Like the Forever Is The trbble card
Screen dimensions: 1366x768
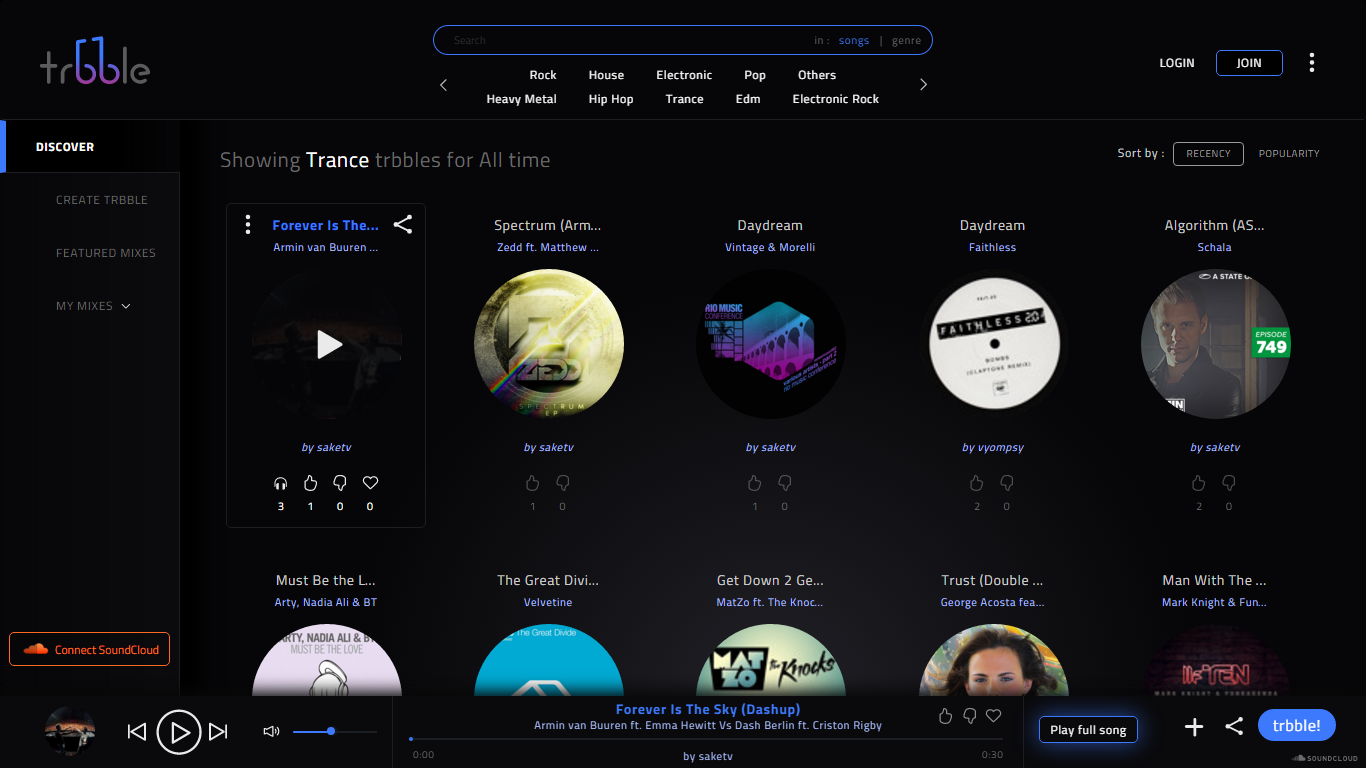click(310, 483)
